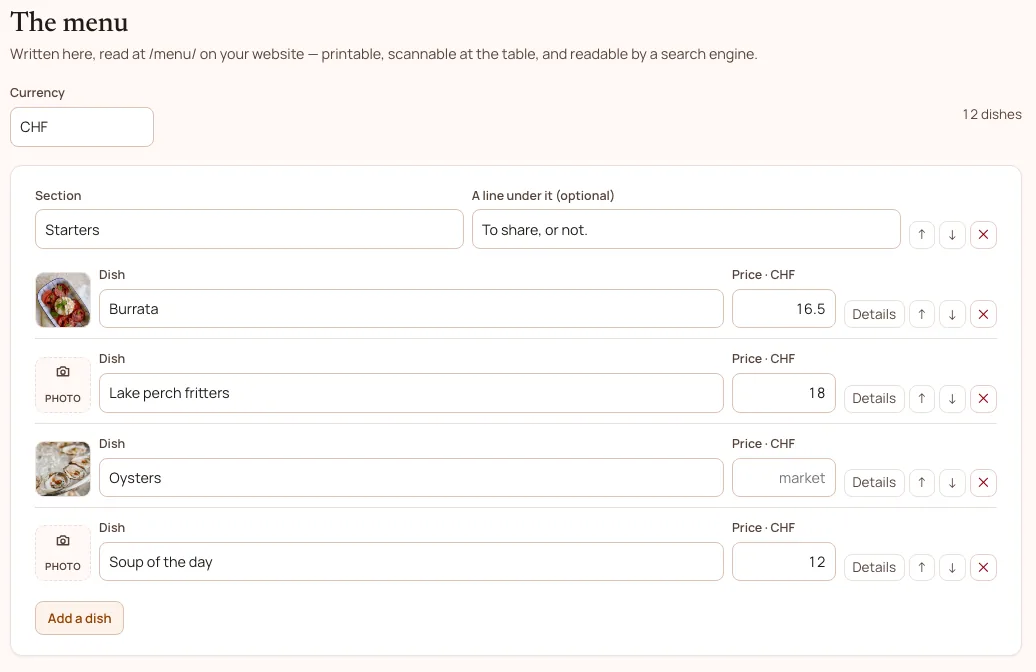Remove Soup of the day dish
The width and height of the screenshot is (1036, 672).
(983, 567)
